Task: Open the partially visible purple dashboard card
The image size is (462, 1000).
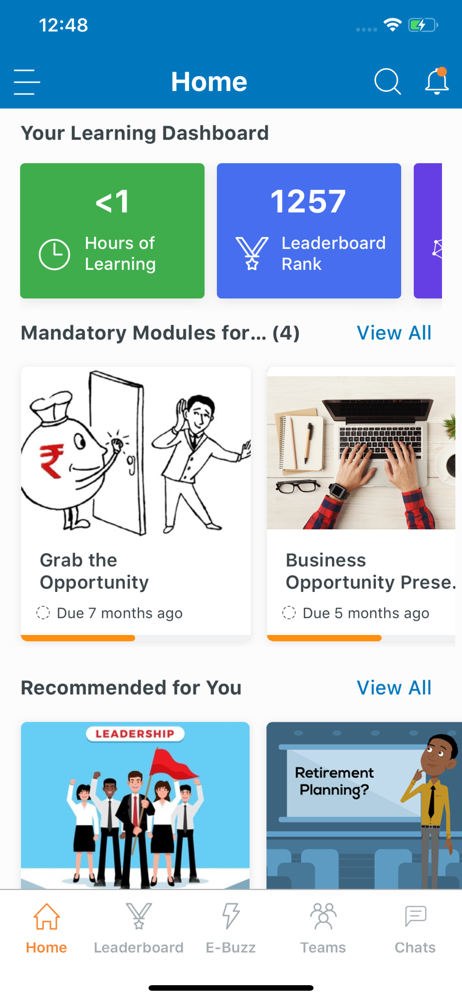Action: [x=428, y=231]
